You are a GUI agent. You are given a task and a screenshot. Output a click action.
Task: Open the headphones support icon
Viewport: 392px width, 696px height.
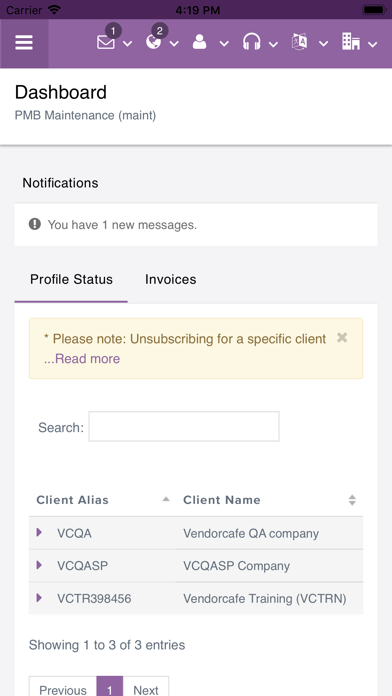pos(251,42)
